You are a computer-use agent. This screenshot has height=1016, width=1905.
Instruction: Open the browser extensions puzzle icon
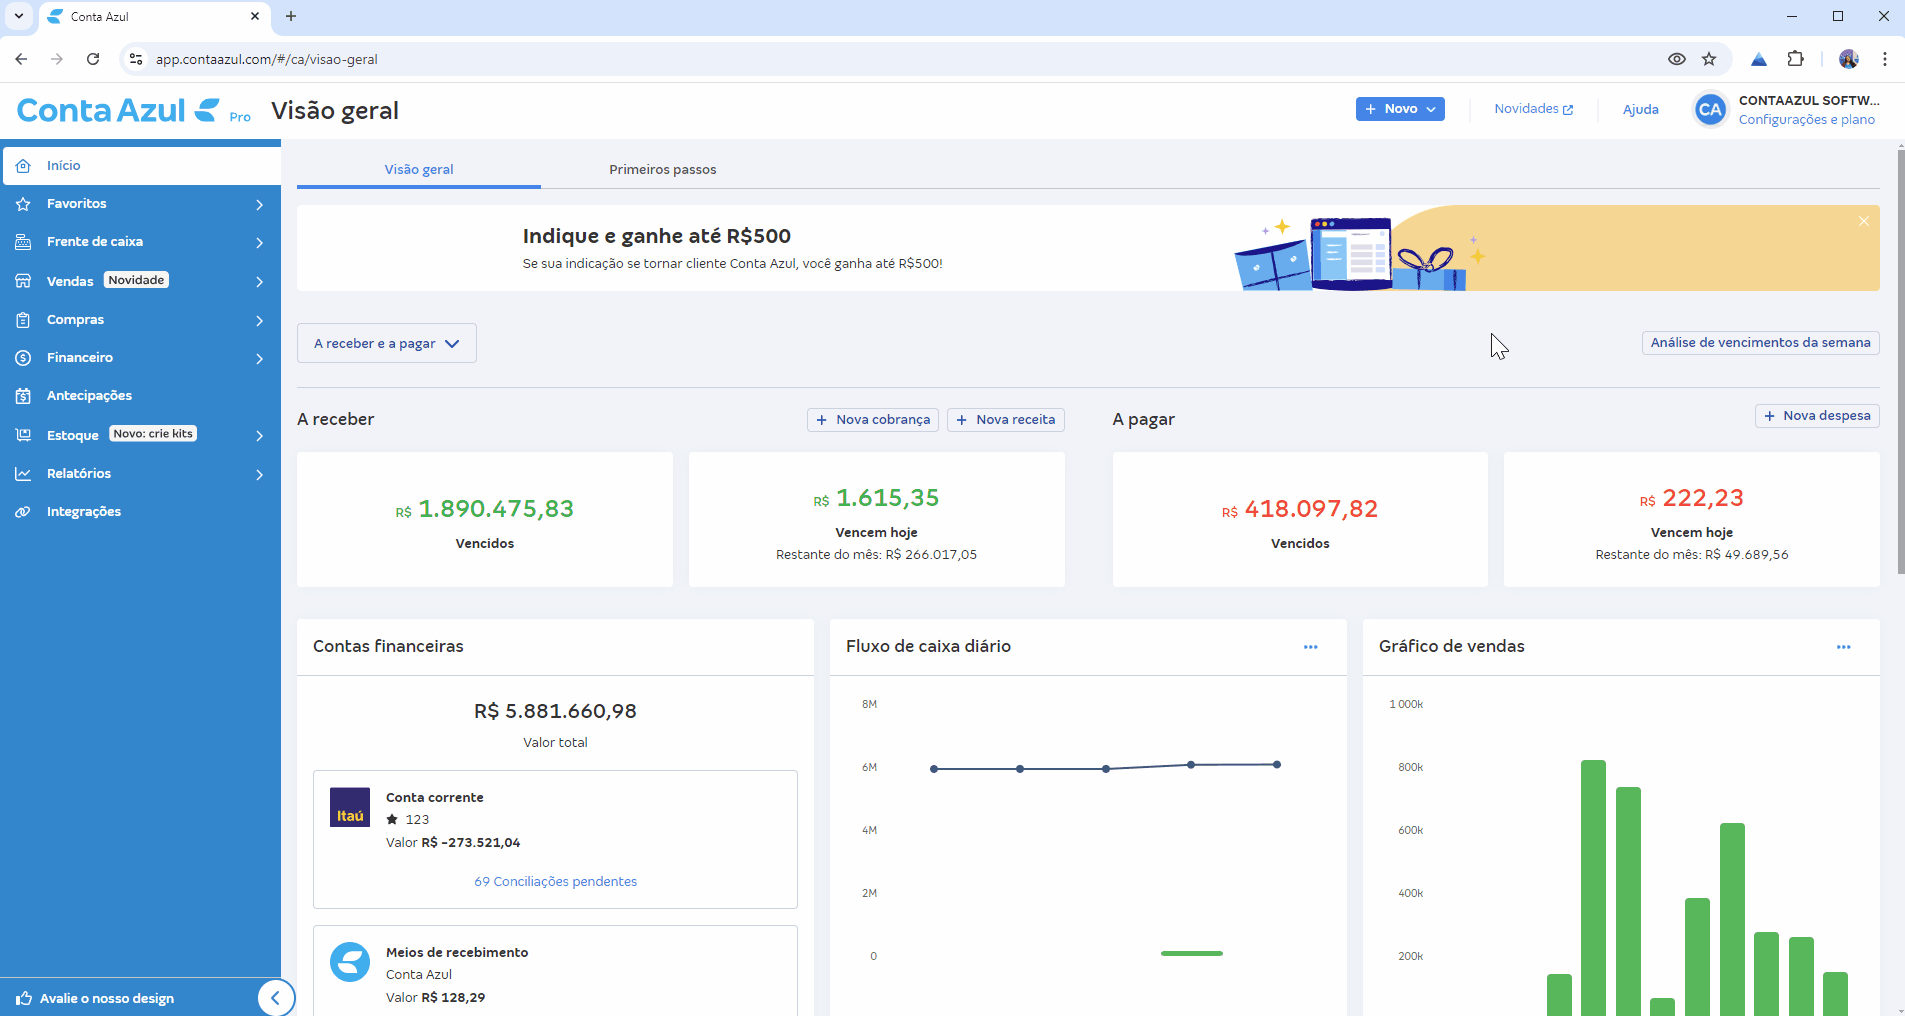(x=1796, y=59)
